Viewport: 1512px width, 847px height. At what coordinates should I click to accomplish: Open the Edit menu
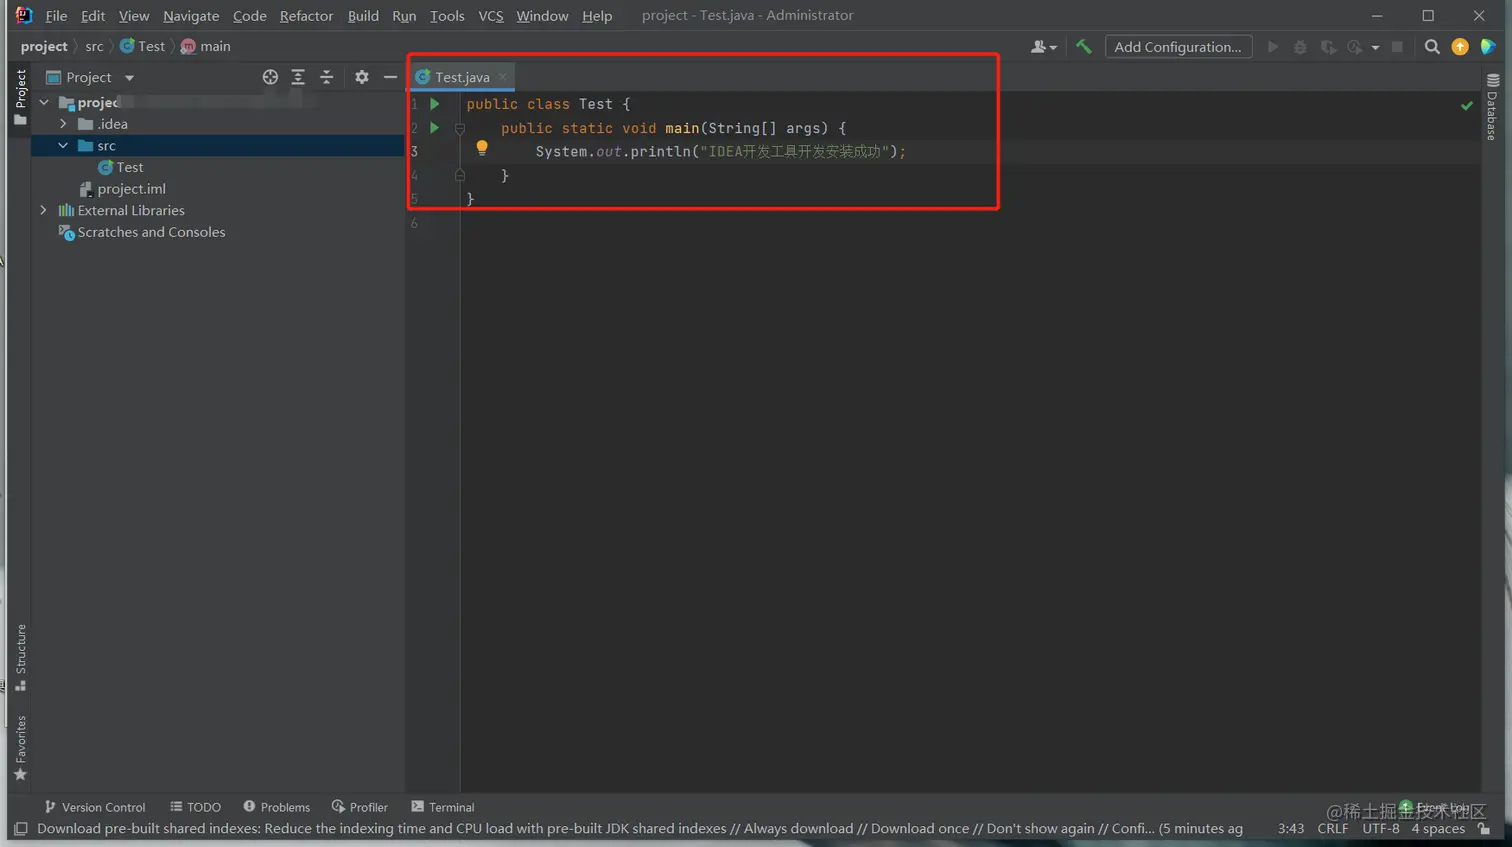tap(93, 16)
